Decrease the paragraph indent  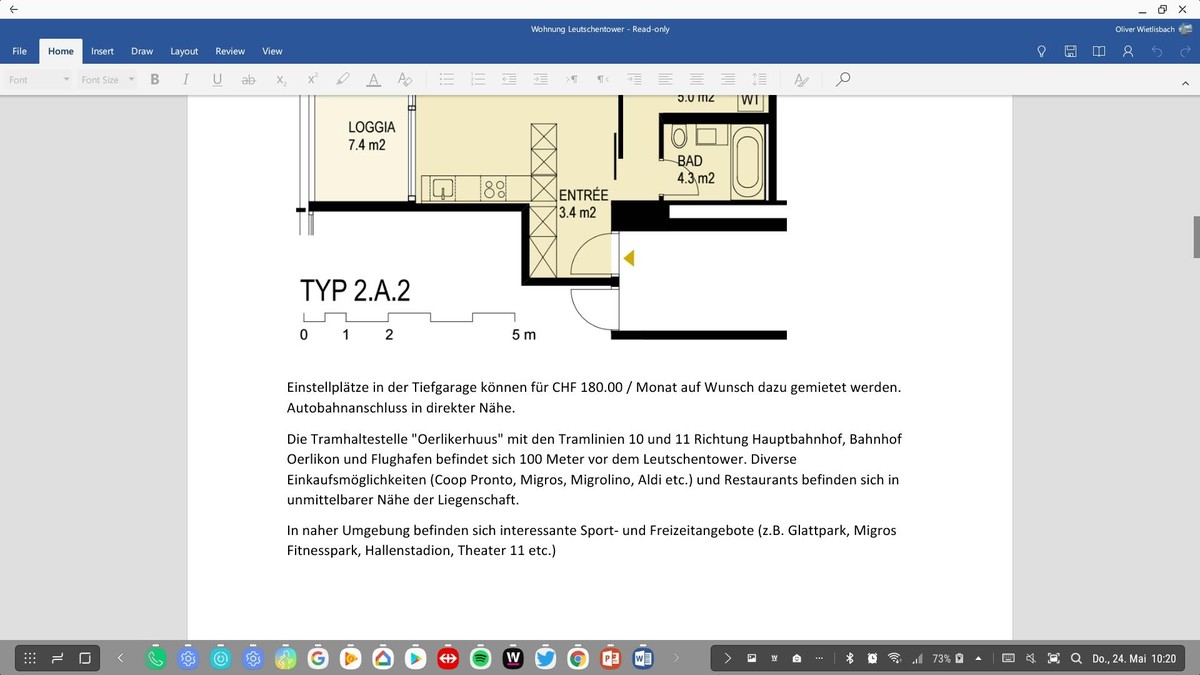click(x=509, y=79)
